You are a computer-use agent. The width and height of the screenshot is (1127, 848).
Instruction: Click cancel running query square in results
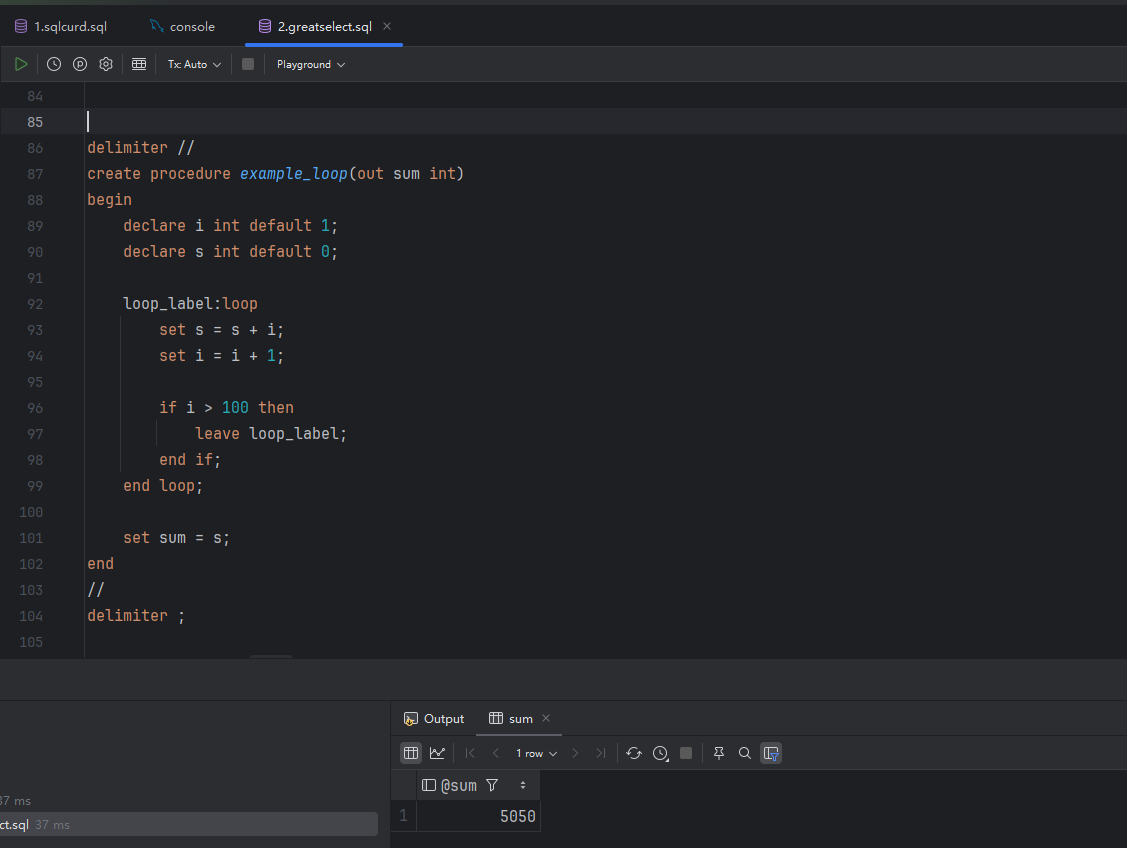686,753
